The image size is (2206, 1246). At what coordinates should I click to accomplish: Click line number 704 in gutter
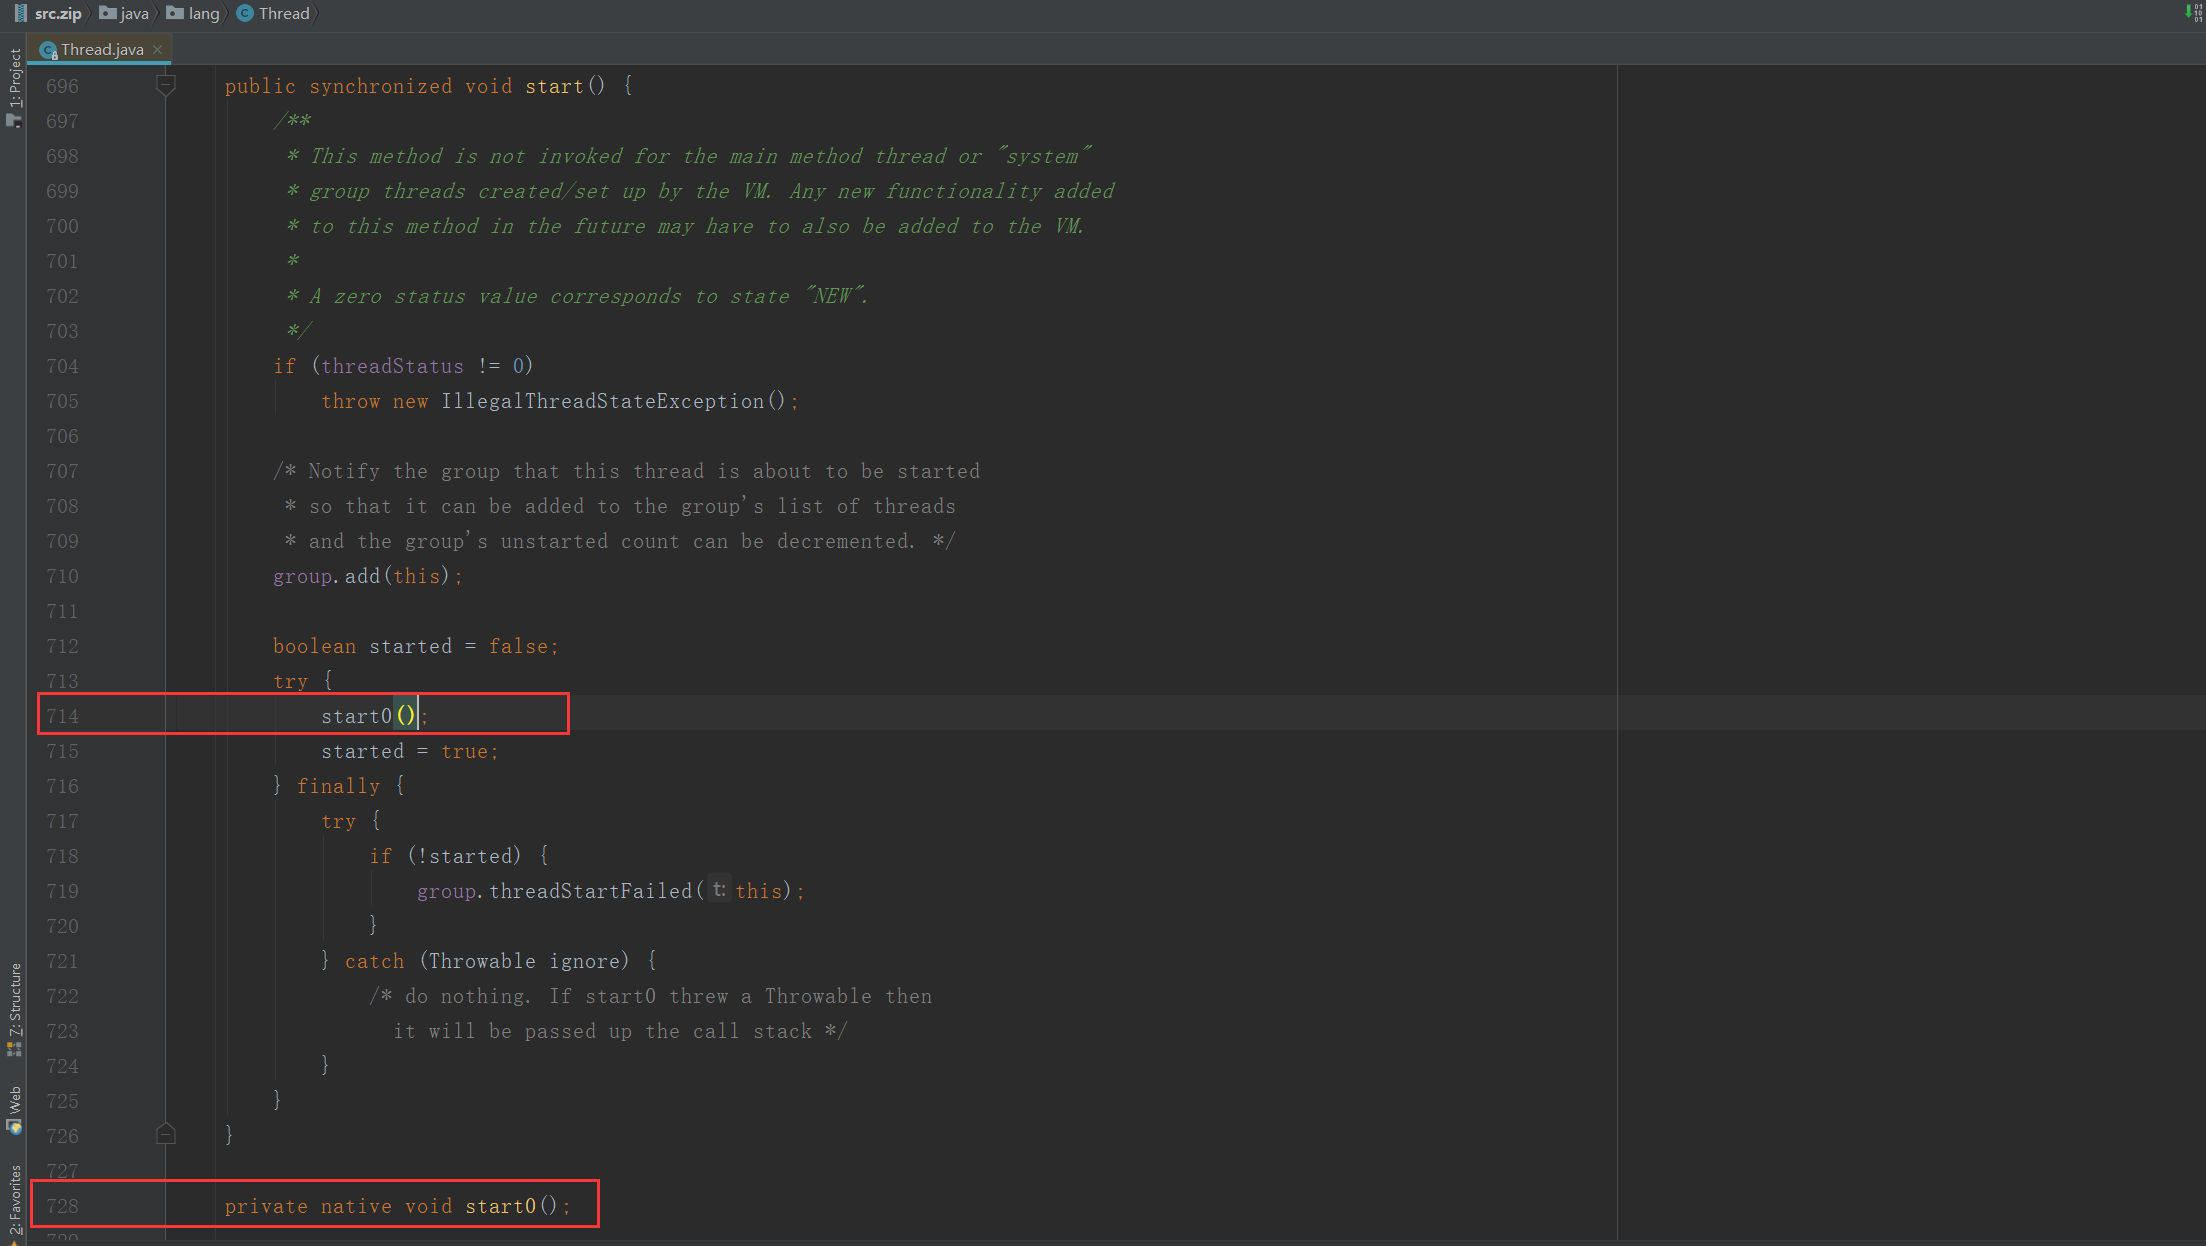[x=62, y=366]
